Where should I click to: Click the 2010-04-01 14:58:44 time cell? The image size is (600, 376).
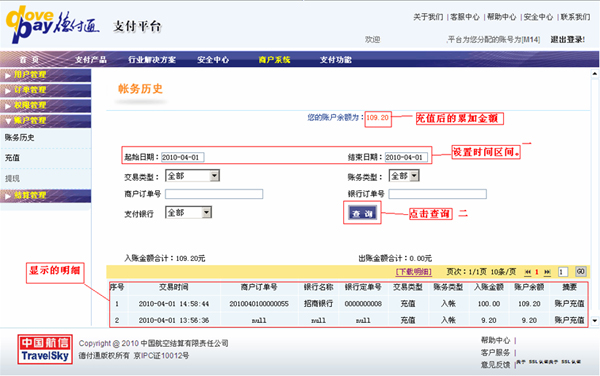coord(174,304)
